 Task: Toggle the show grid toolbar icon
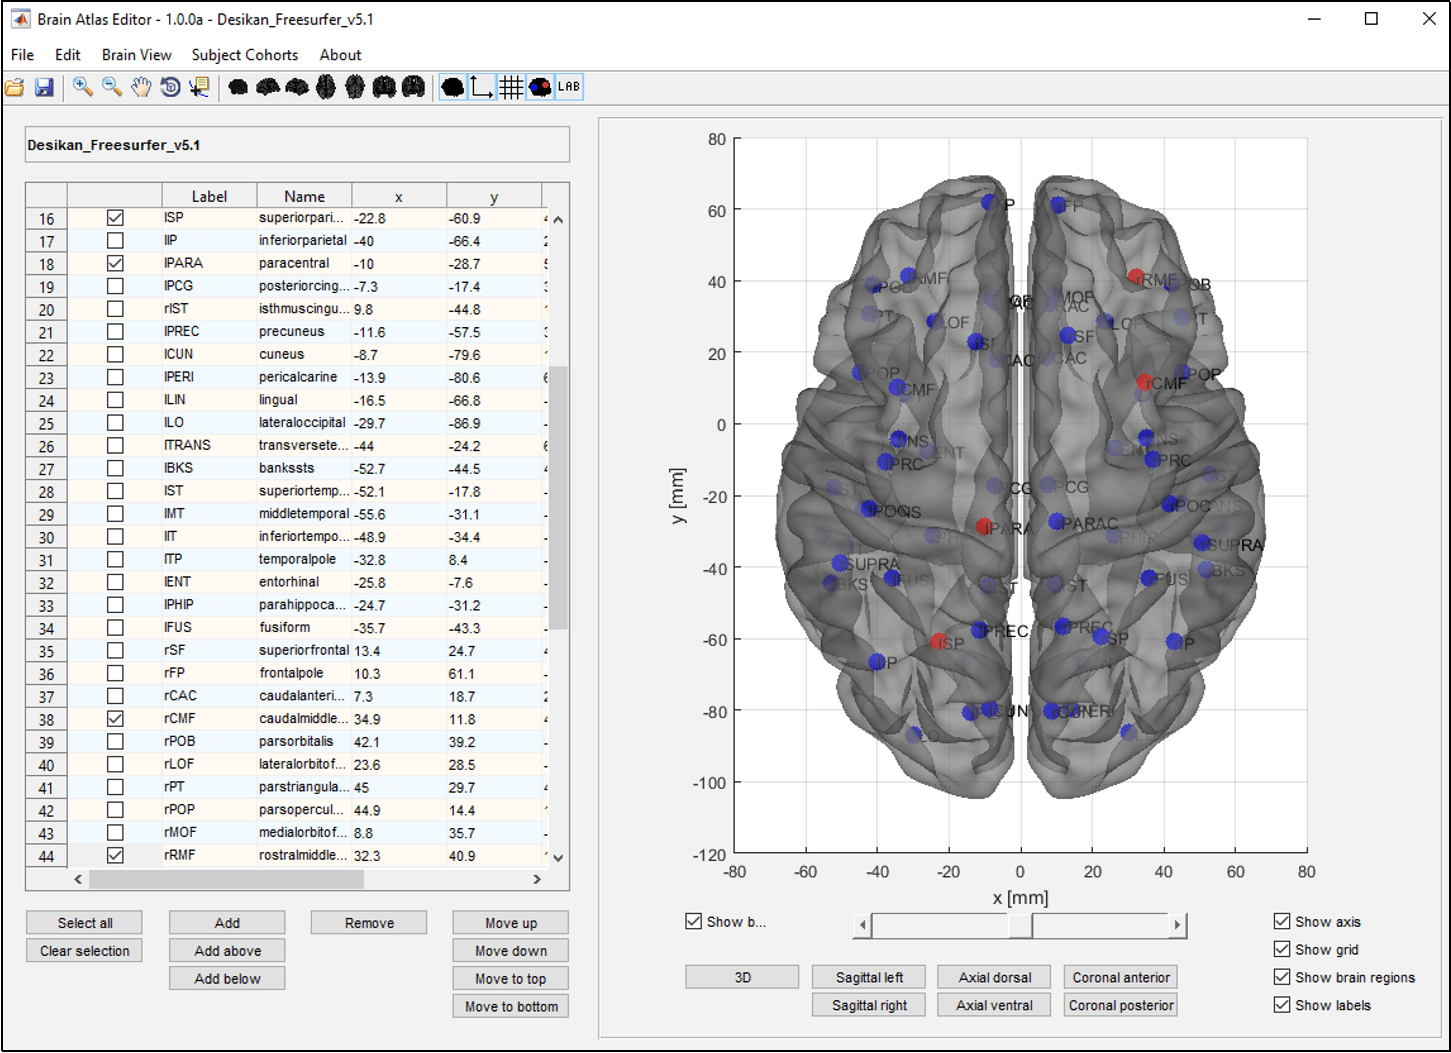click(511, 88)
